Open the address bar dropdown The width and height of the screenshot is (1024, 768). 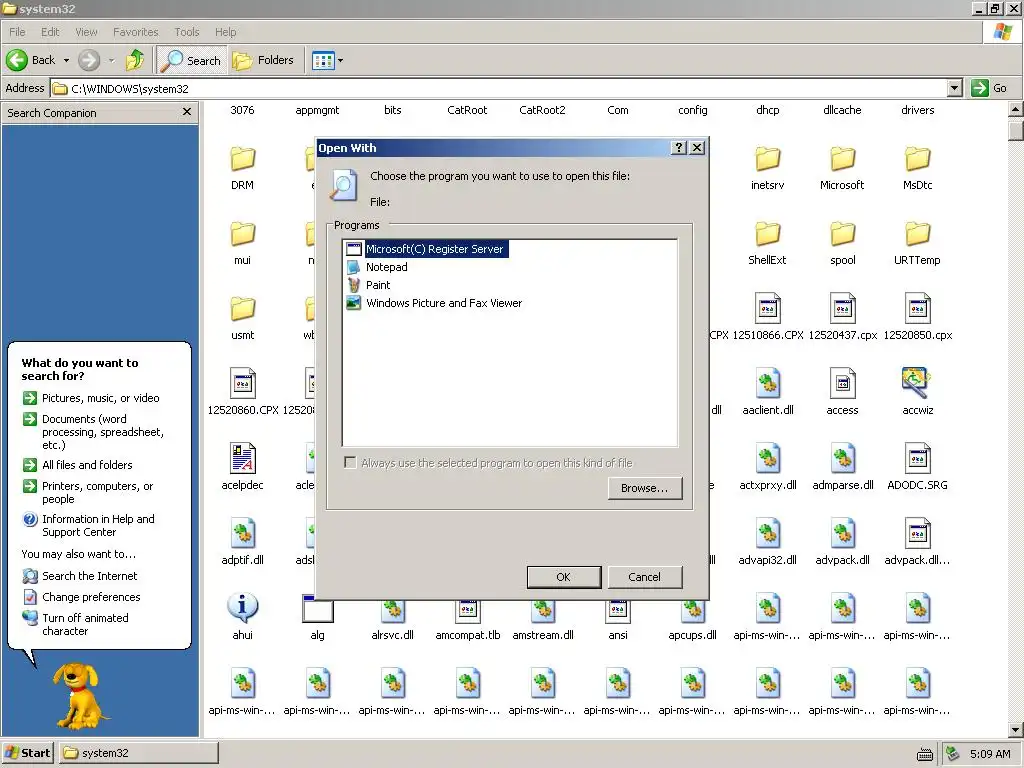955,88
